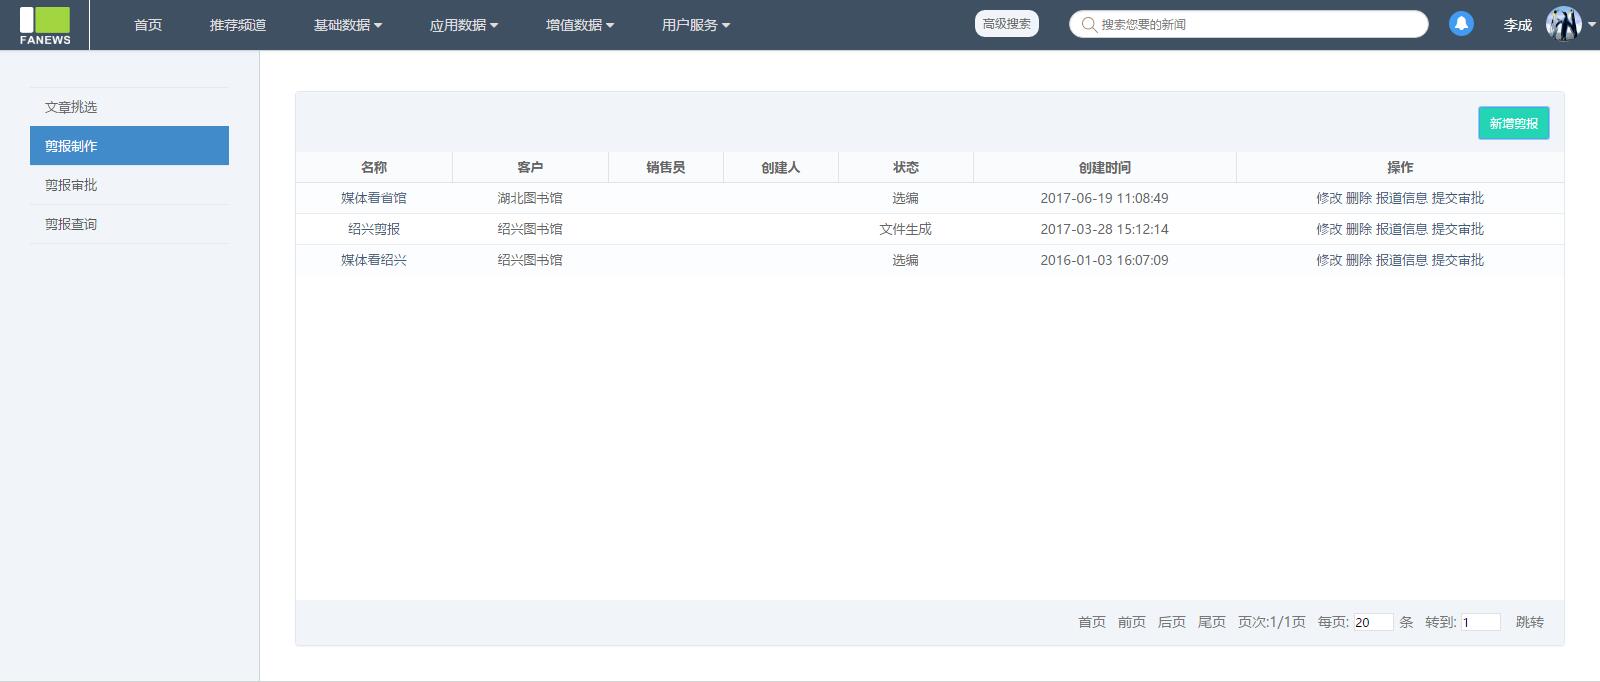
Task: Click the username 李成
Action: click(1517, 25)
